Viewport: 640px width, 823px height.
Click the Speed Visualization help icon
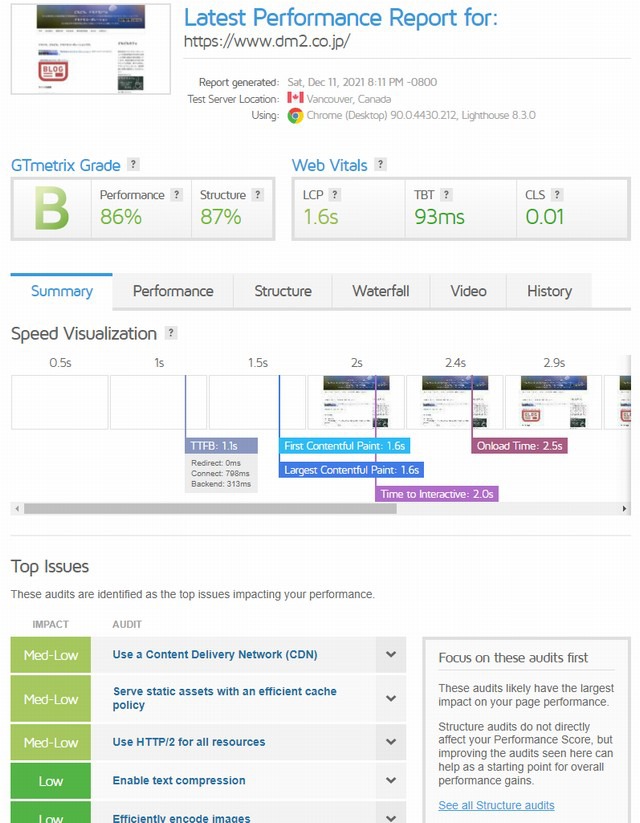point(171,333)
